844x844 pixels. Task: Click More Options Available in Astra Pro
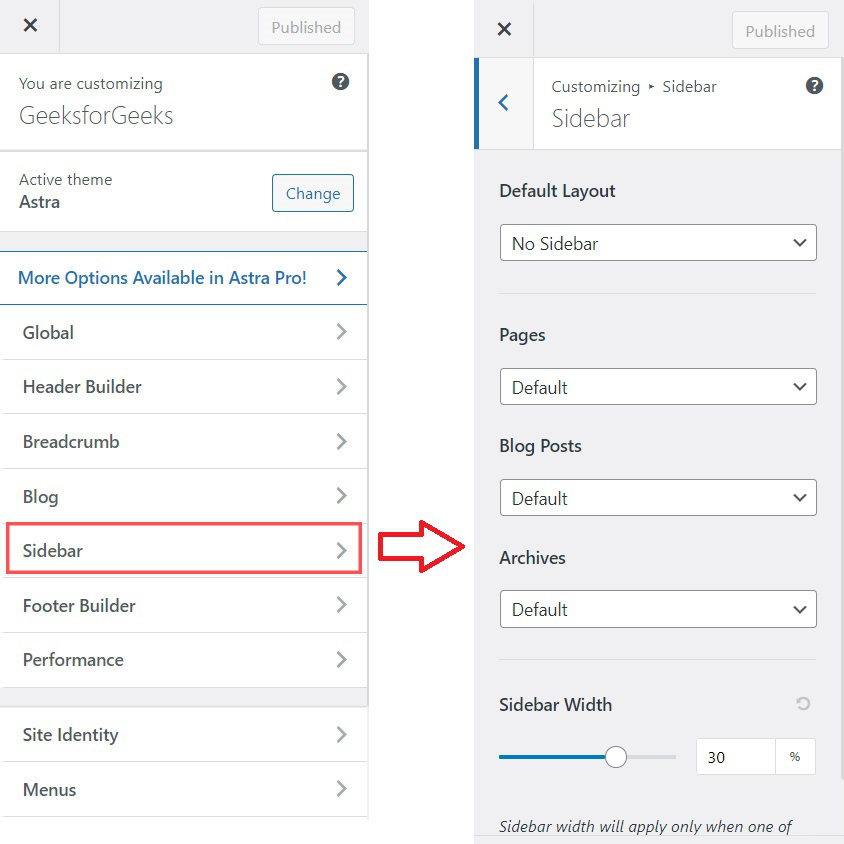(x=184, y=278)
